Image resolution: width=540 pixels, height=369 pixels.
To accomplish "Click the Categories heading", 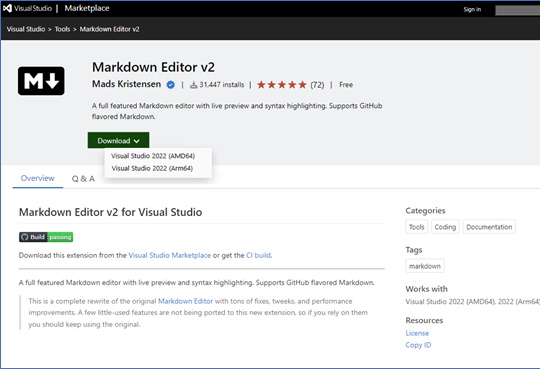I will point(425,211).
